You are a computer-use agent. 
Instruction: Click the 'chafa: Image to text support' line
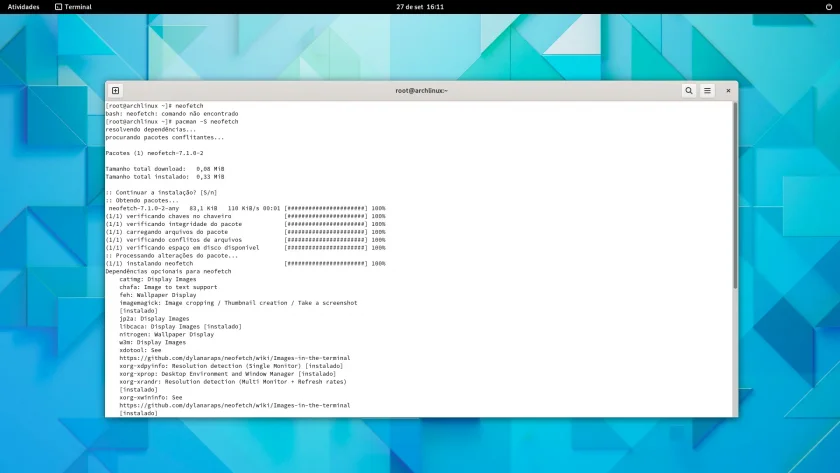[168, 287]
